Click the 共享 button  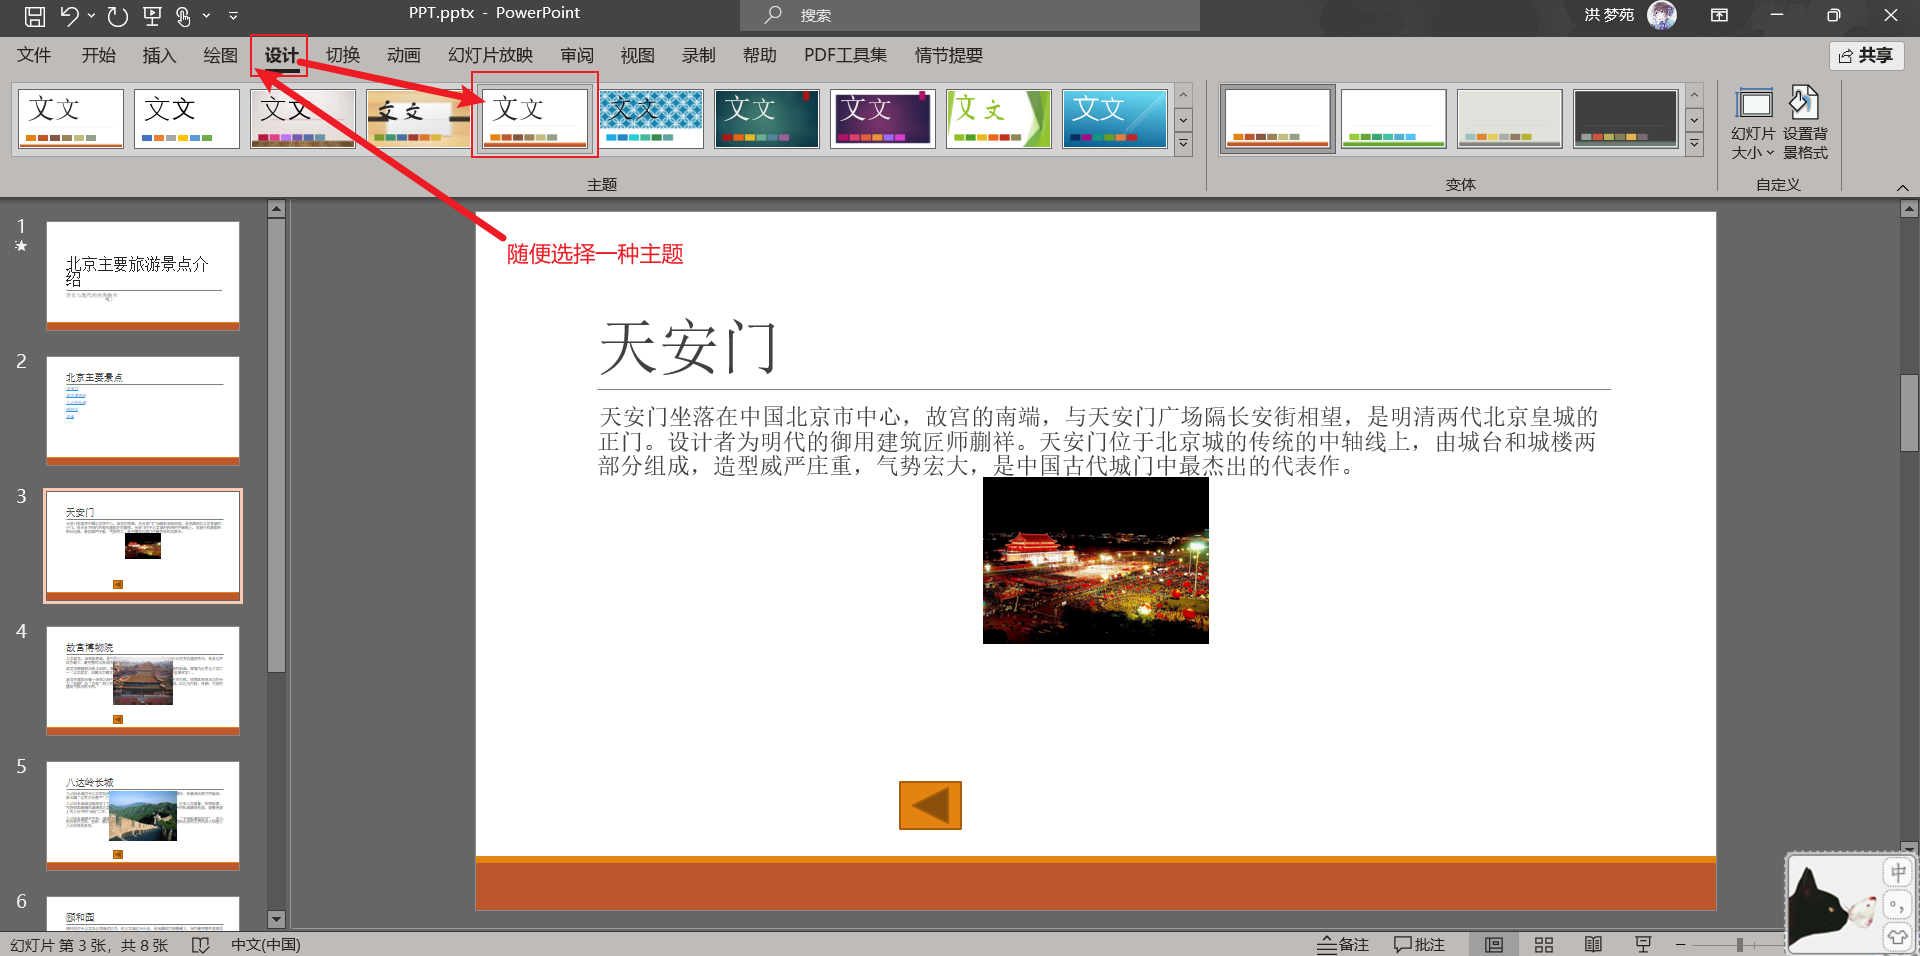1866,56
